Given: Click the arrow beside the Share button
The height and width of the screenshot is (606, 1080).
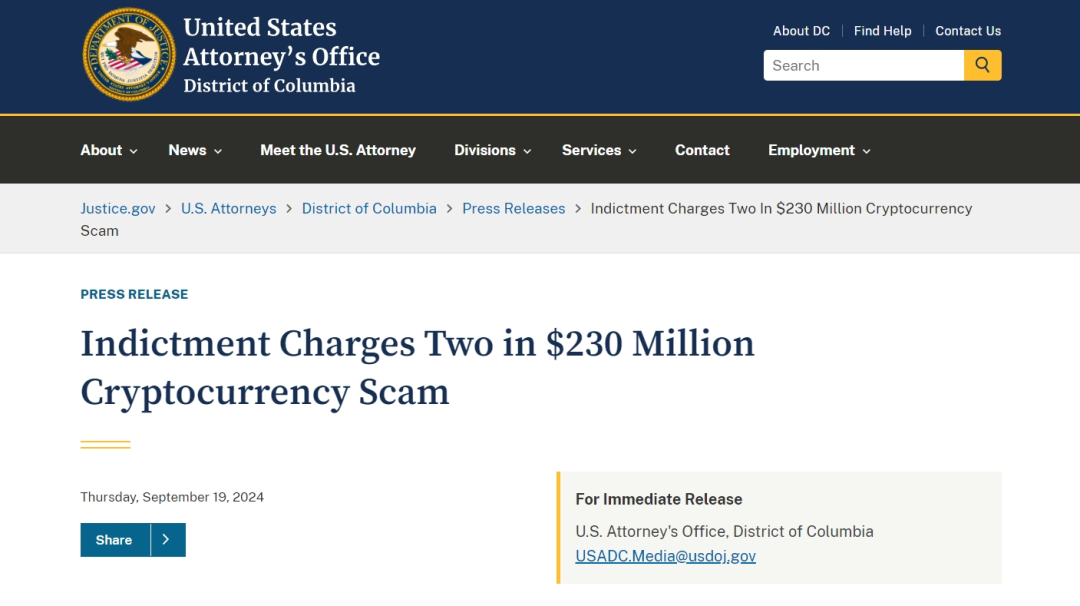Looking at the screenshot, I should 166,540.
